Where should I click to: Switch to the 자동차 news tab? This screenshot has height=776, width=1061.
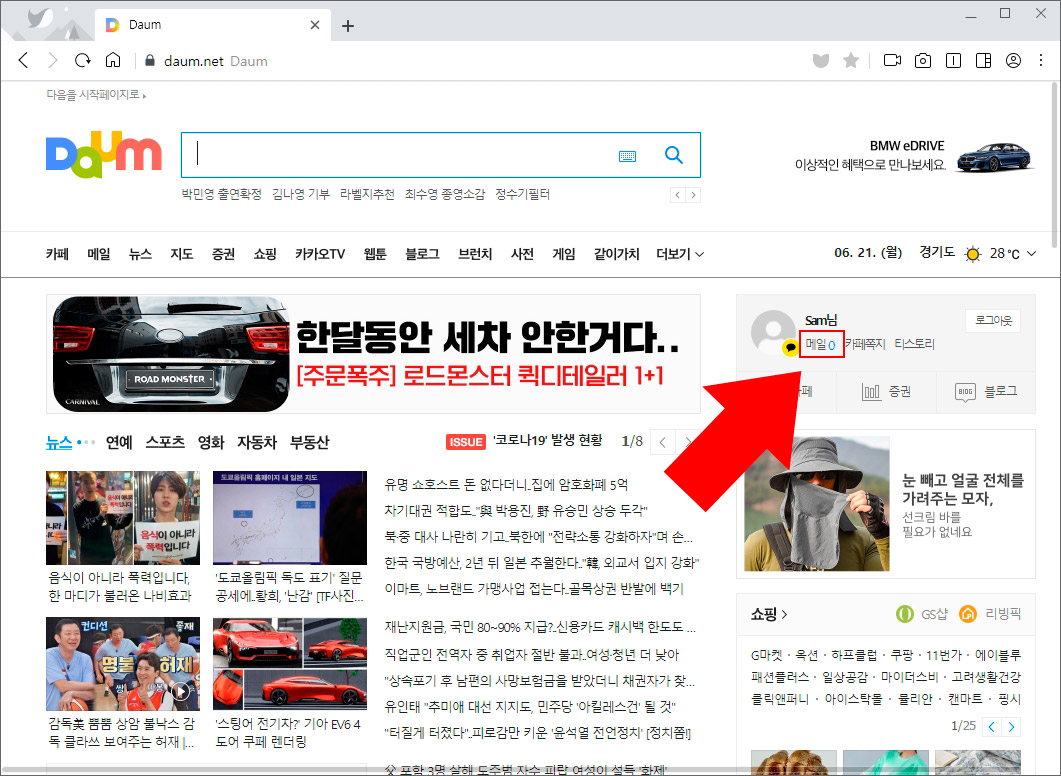(x=257, y=442)
